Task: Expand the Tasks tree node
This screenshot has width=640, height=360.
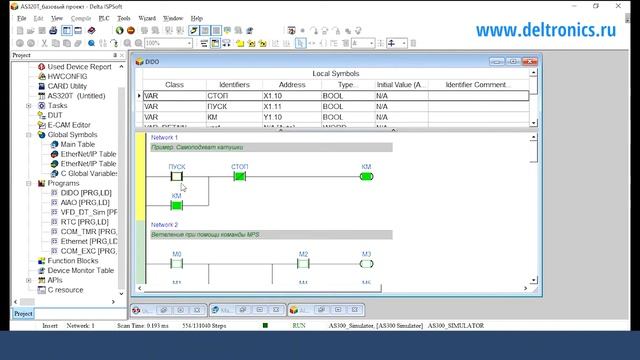Action: click(x=29, y=106)
